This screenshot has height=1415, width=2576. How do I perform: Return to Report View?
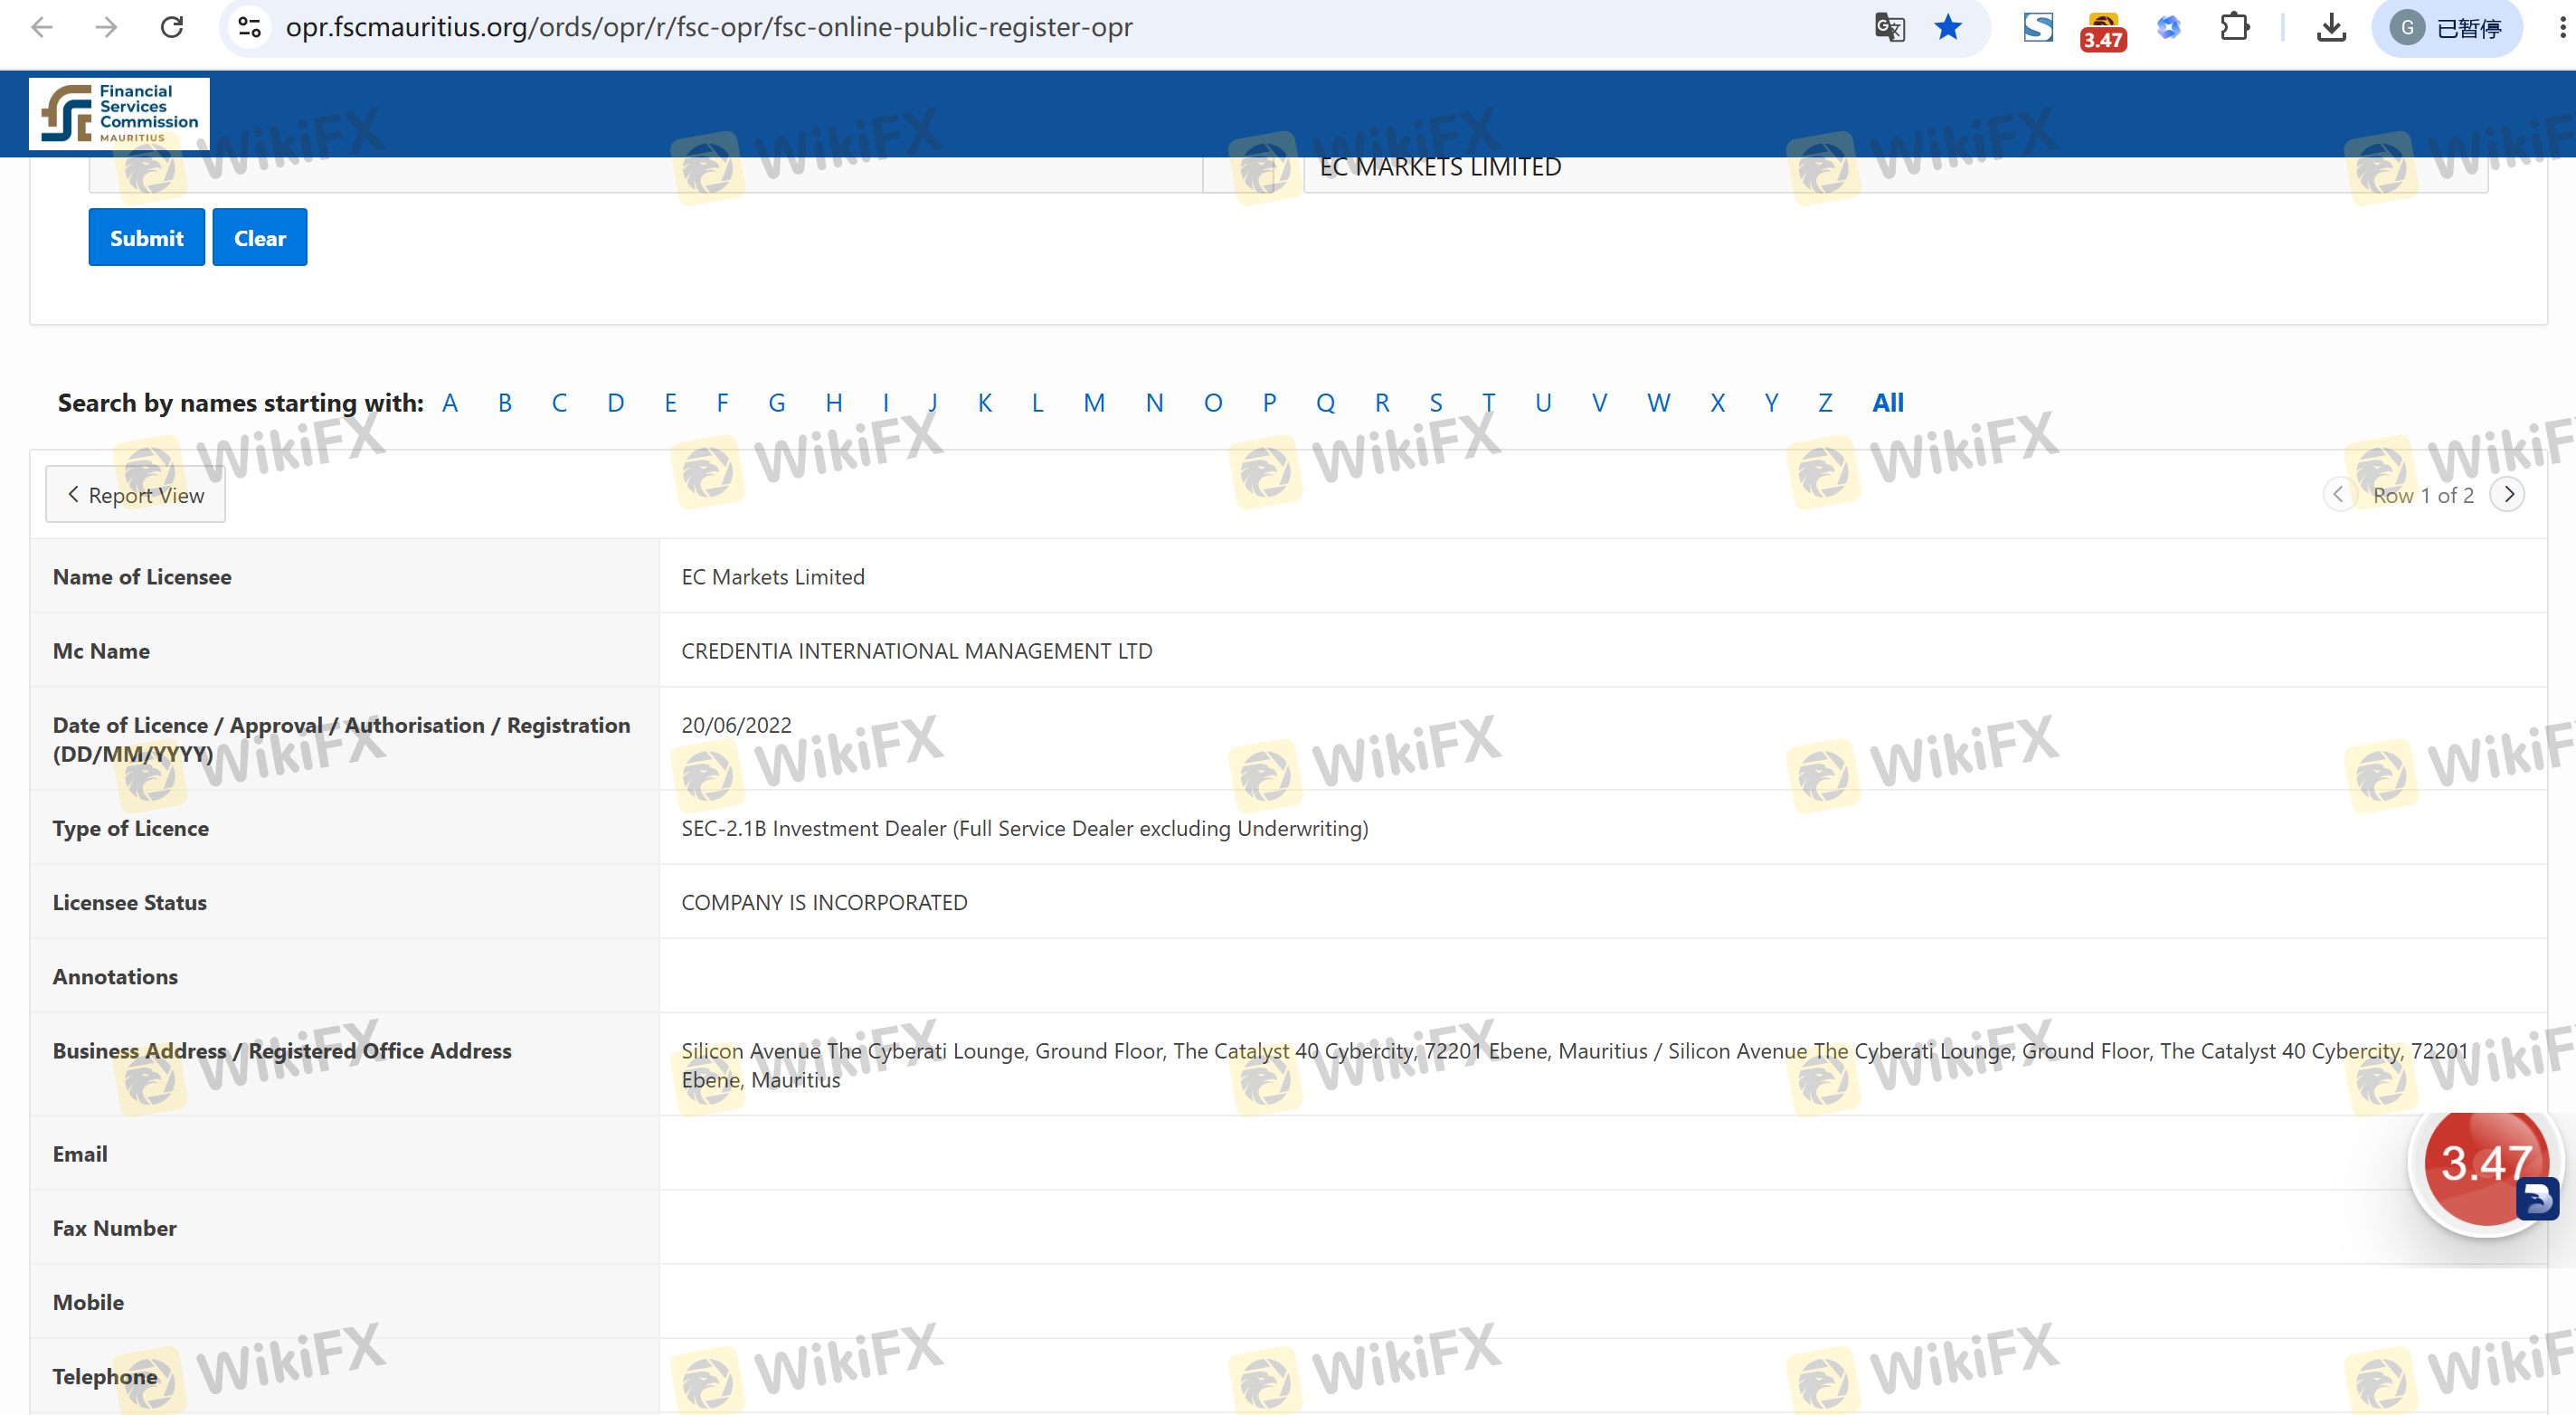coord(135,494)
